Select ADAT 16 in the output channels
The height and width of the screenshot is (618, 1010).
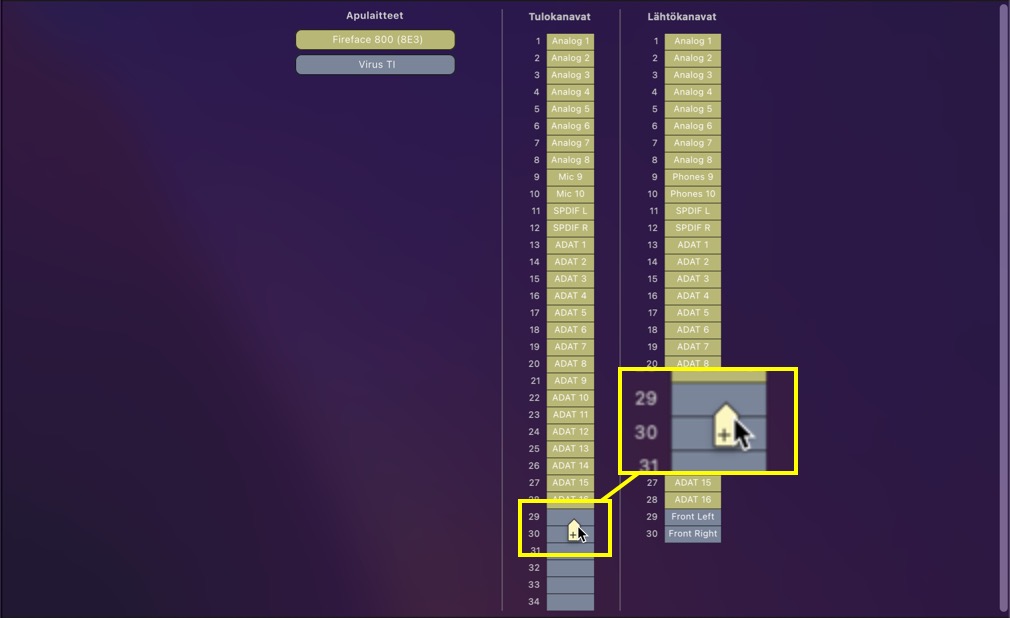click(x=692, y=500)
